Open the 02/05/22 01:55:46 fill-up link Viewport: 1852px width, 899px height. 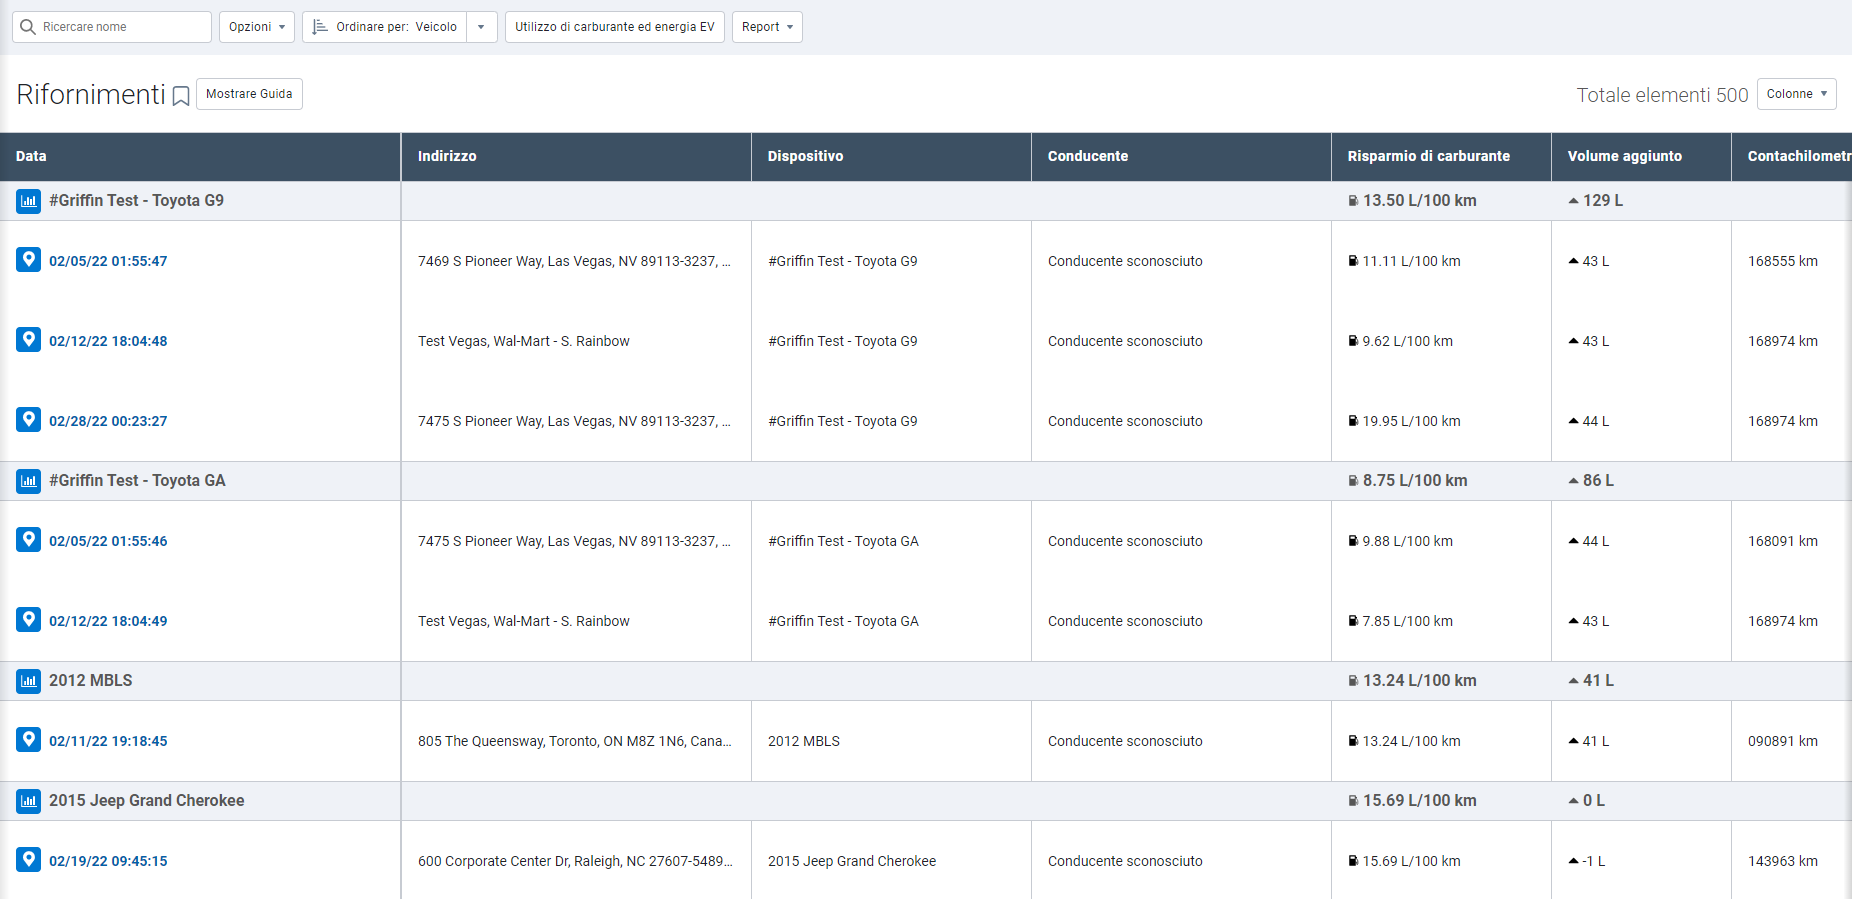pos(108,541)
